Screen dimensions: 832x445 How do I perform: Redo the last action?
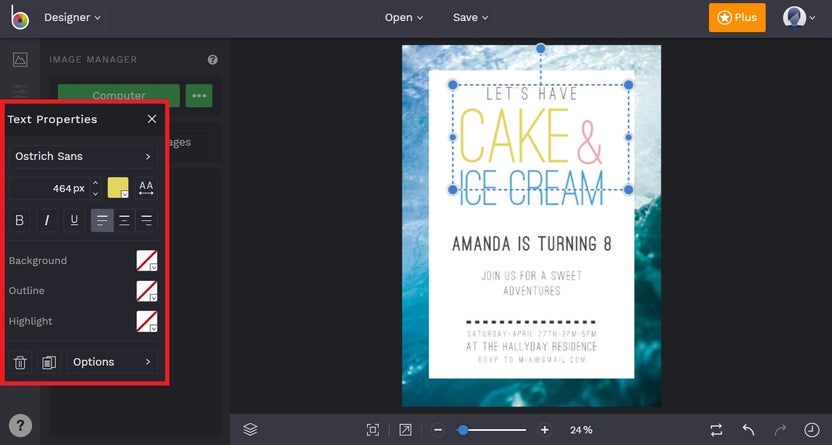(x=780, y=430)
